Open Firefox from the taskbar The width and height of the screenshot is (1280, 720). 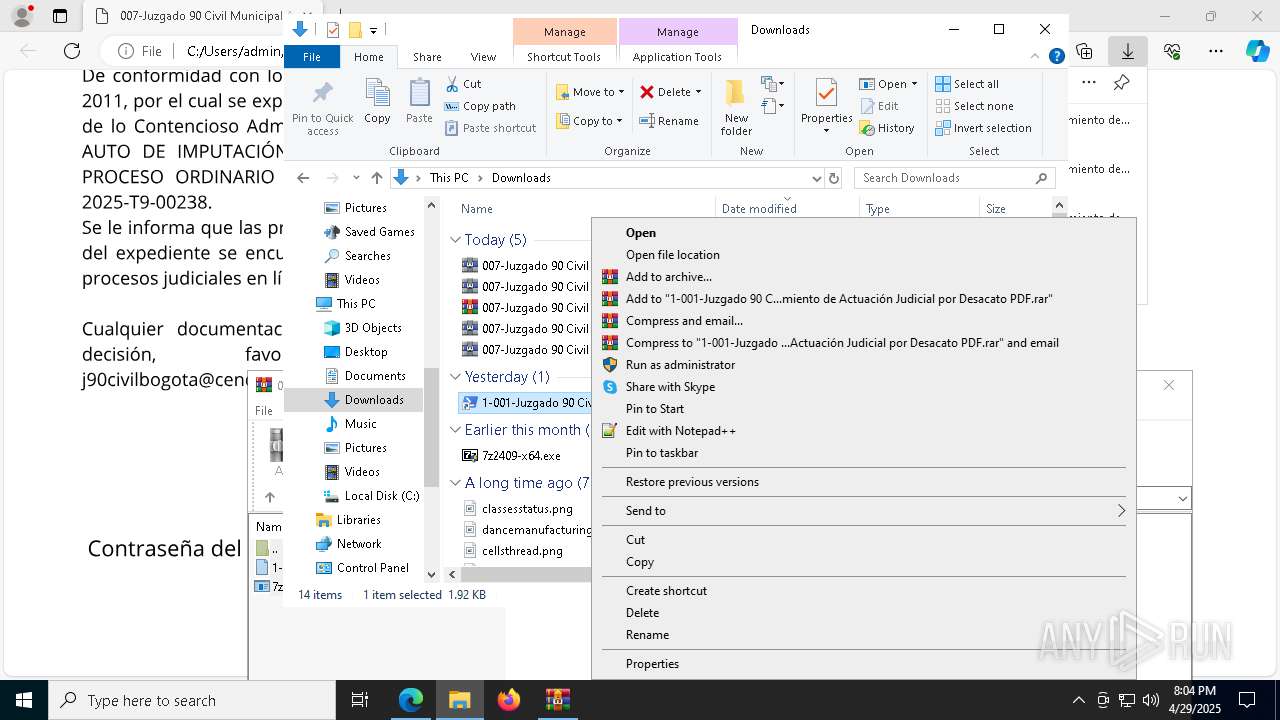(x=509, y=700)
